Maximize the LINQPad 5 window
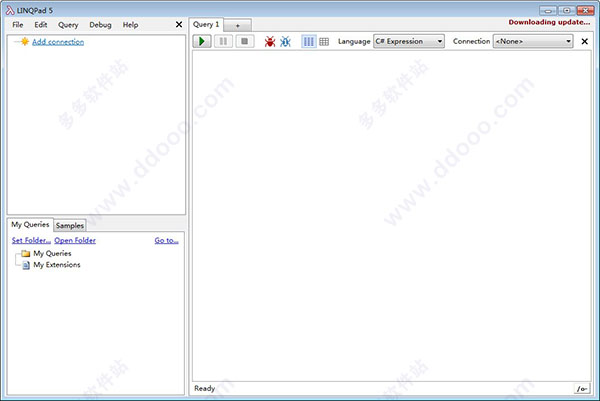Screen dimensions: 600x401 coord(566,10)
